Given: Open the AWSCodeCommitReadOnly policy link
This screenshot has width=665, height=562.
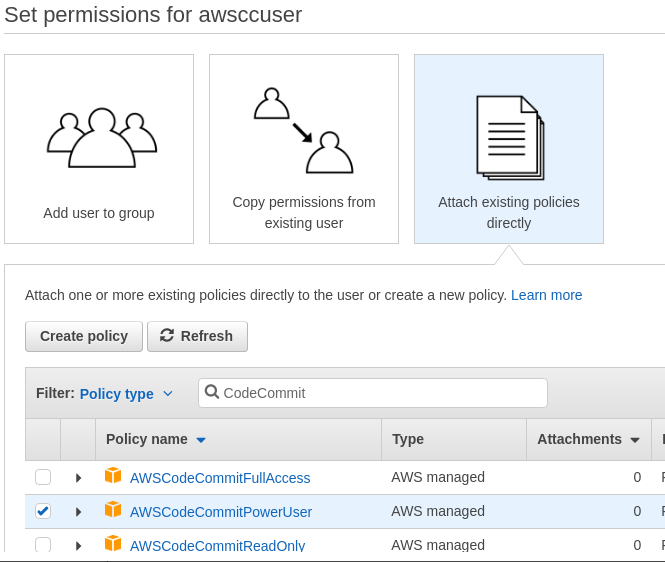Looking at the screenshot, I should click(217, 545).
